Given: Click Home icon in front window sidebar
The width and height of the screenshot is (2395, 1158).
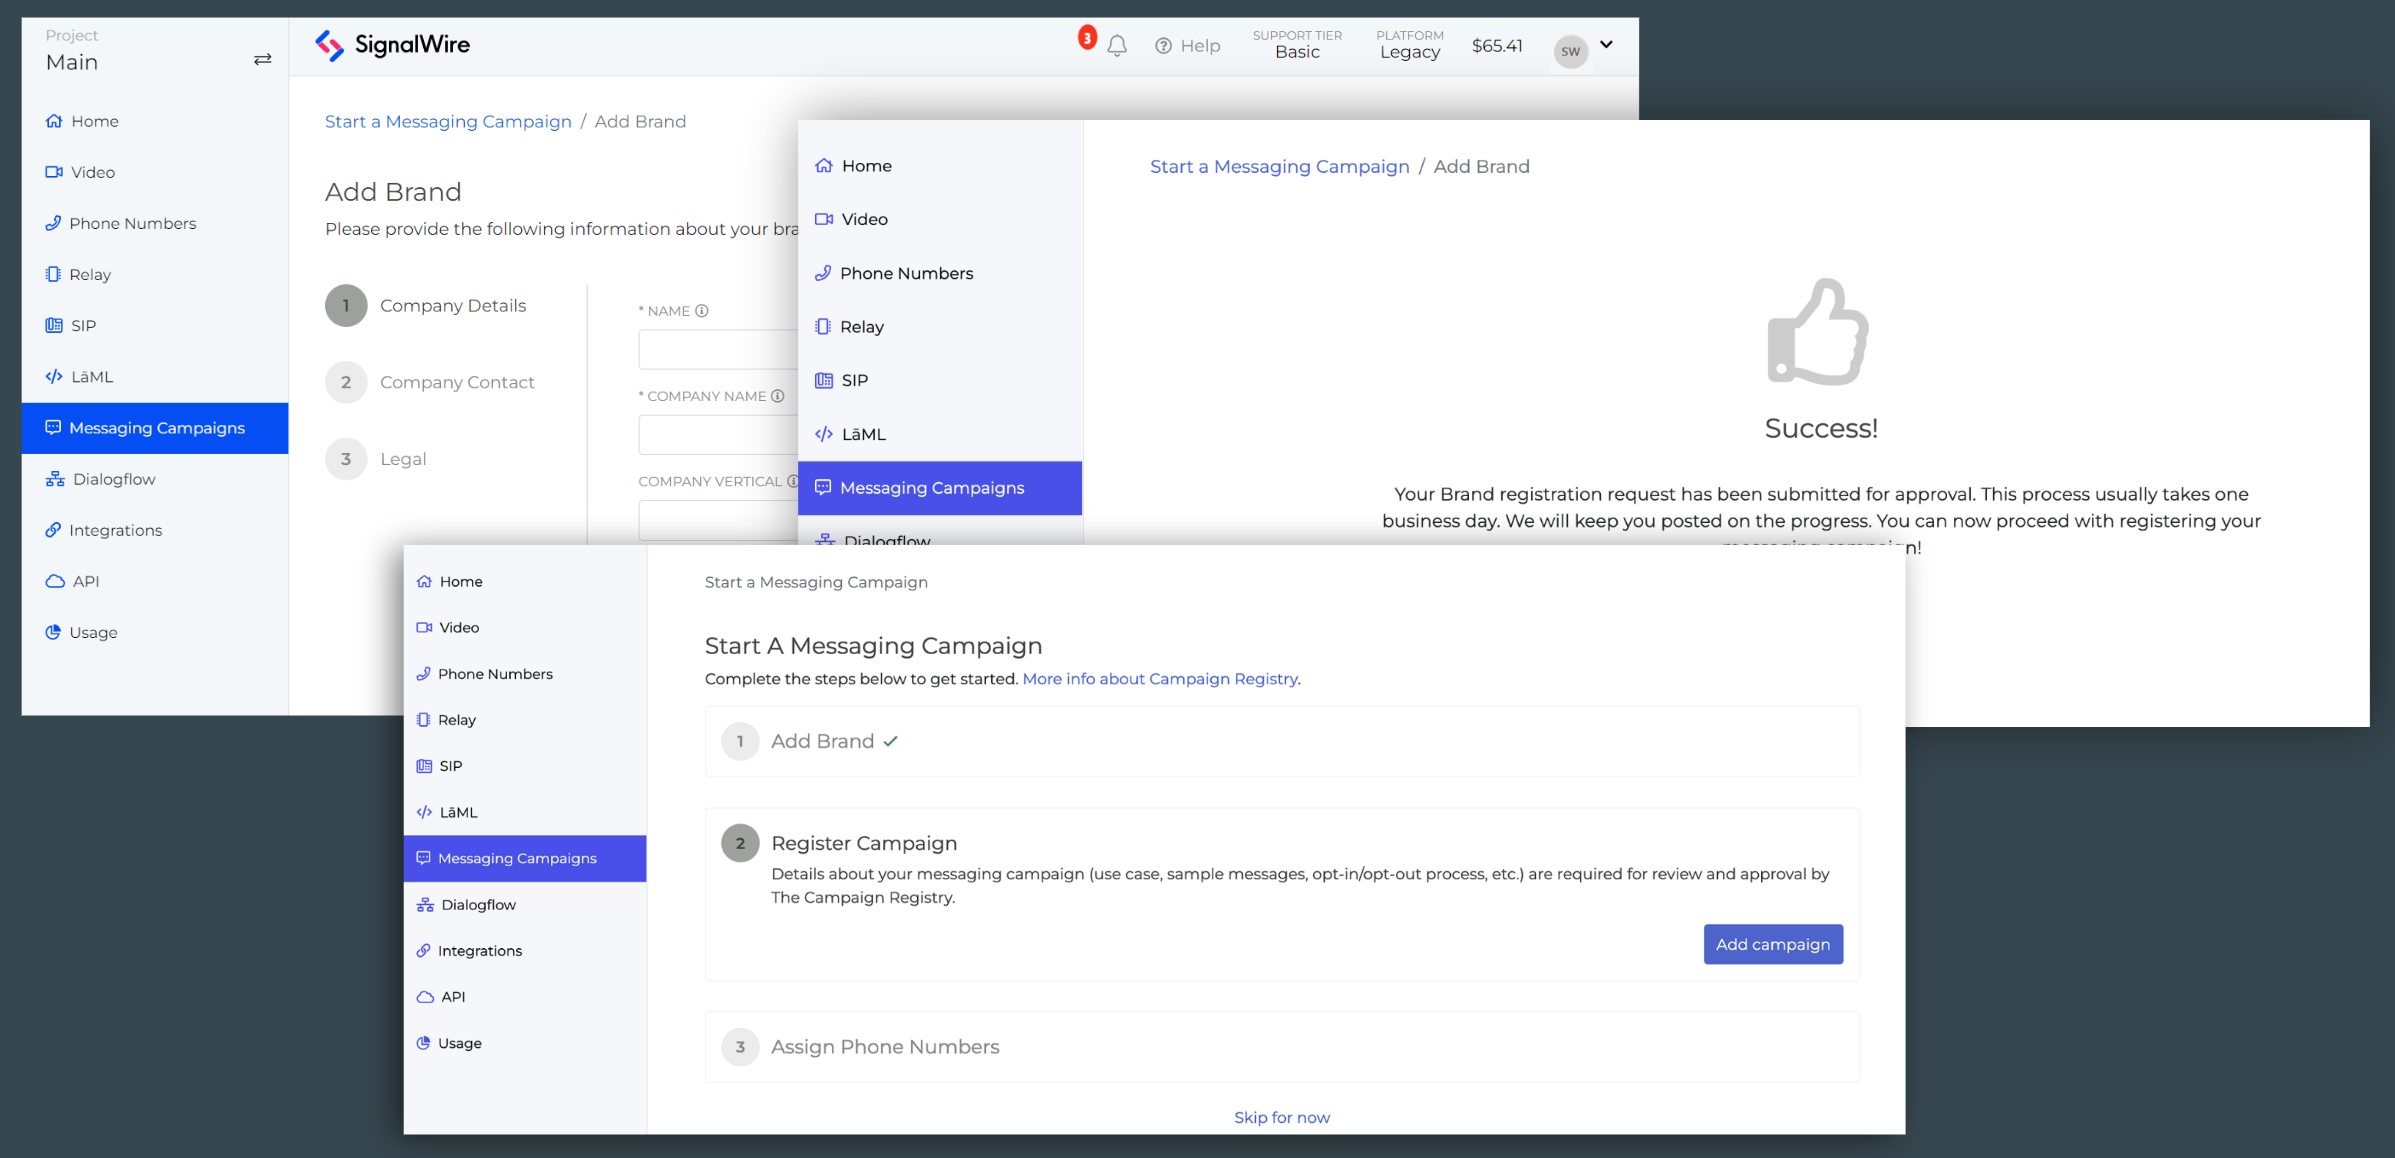Looking at the screenshot, I should tap(424, 581).
